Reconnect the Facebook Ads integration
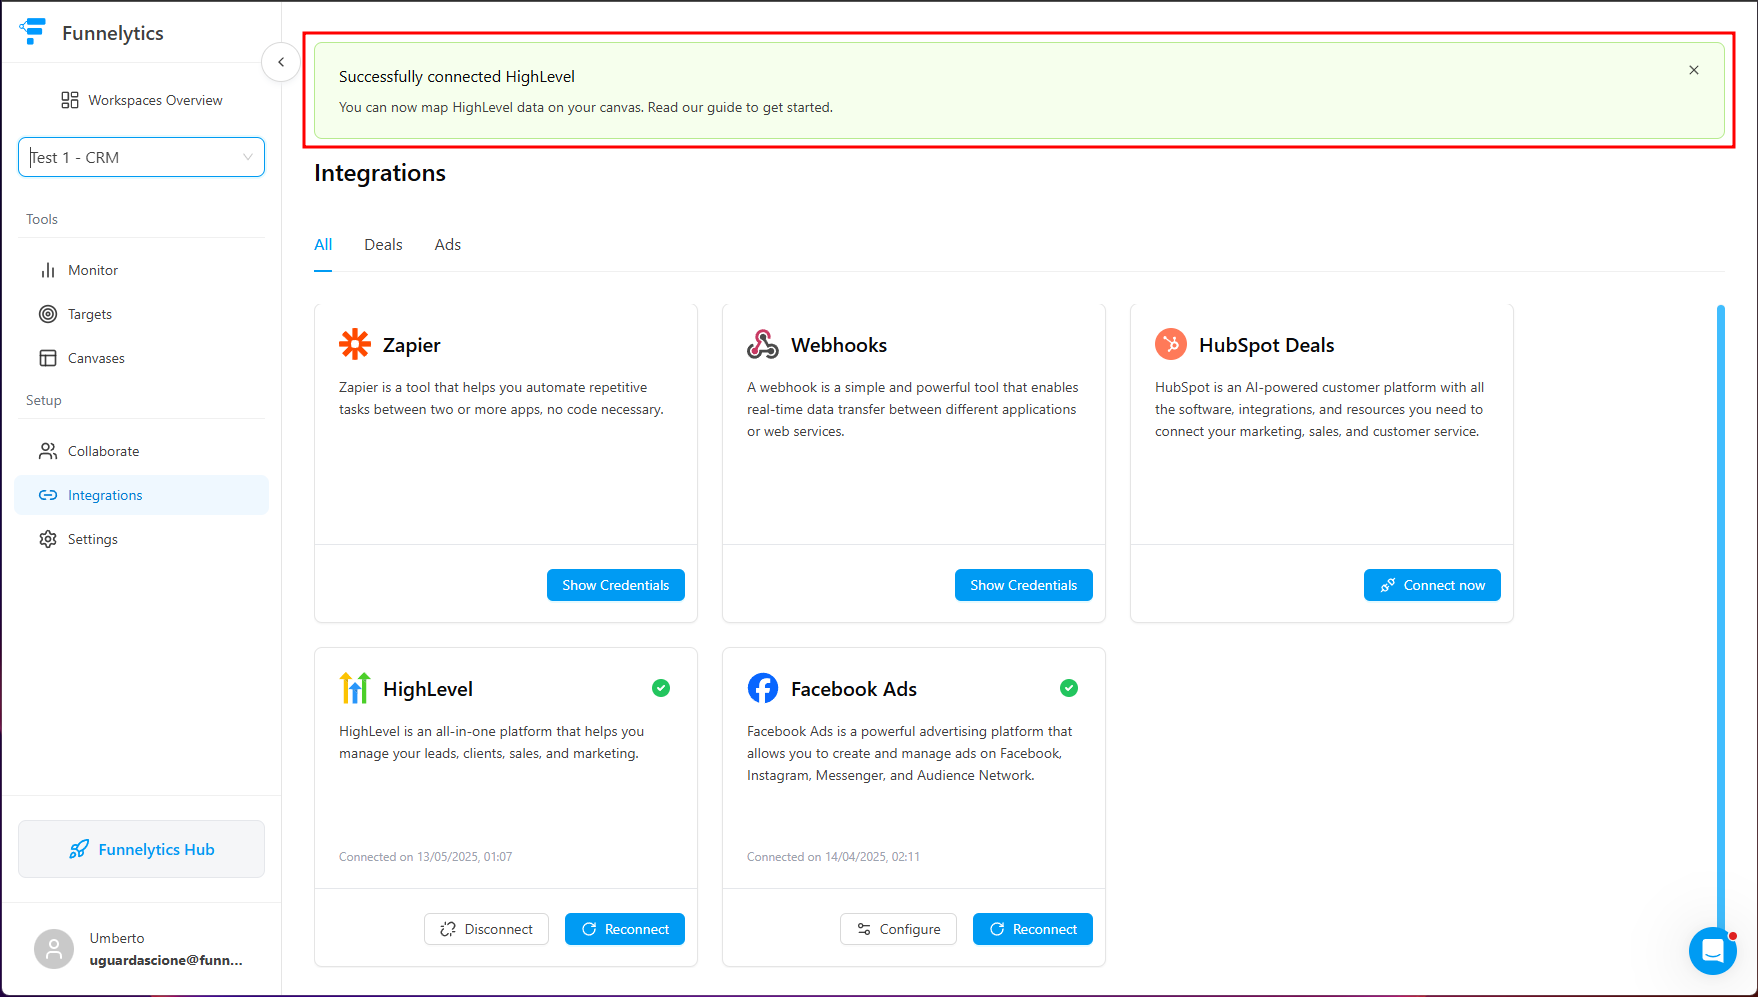This screenshot has height=997, width=1758. 1033,929
